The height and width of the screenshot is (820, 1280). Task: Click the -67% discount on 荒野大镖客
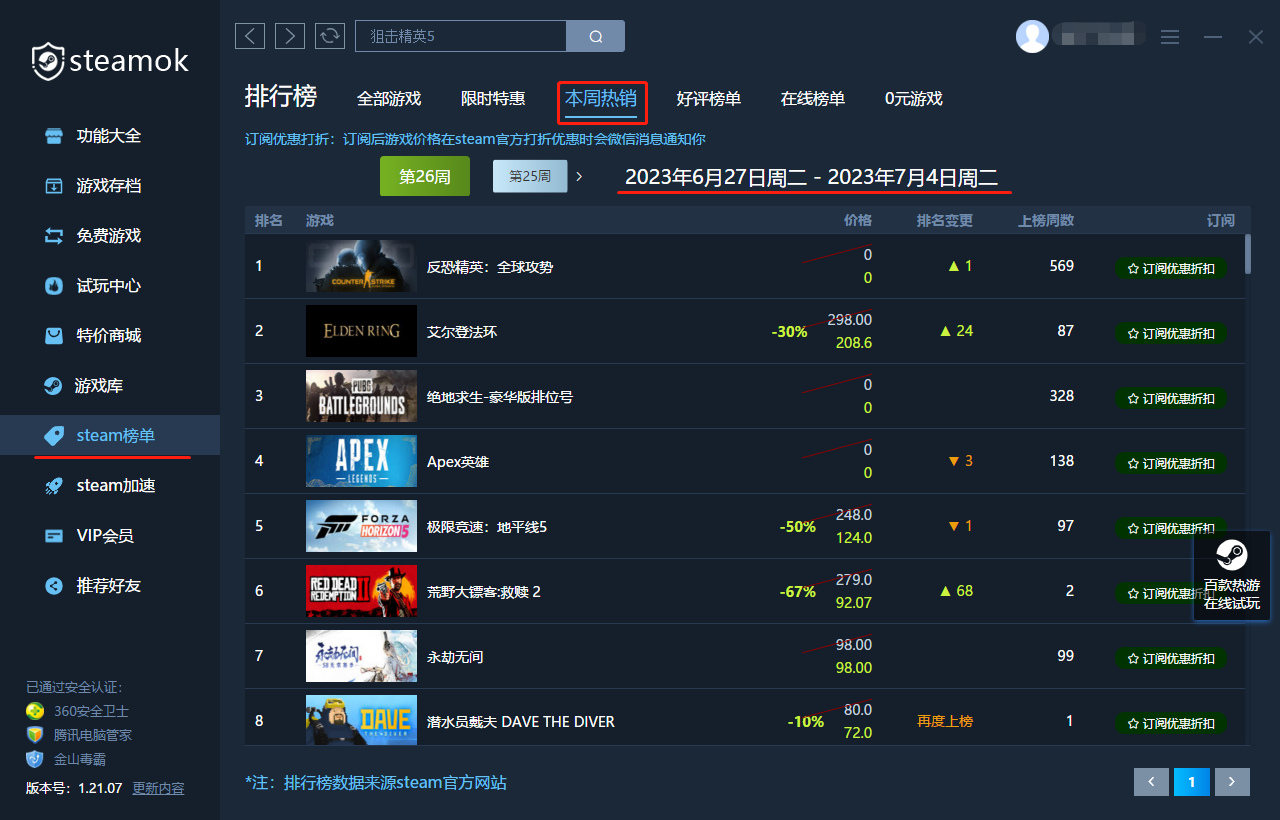pos(798,592)
